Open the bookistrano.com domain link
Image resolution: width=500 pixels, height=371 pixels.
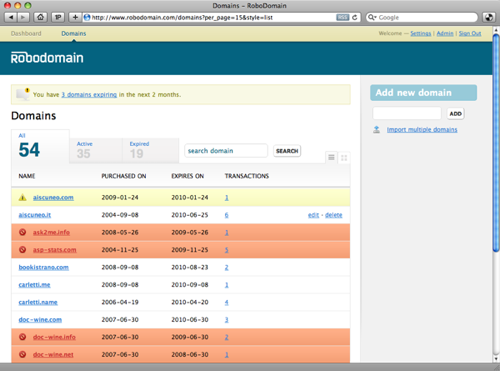44,267
